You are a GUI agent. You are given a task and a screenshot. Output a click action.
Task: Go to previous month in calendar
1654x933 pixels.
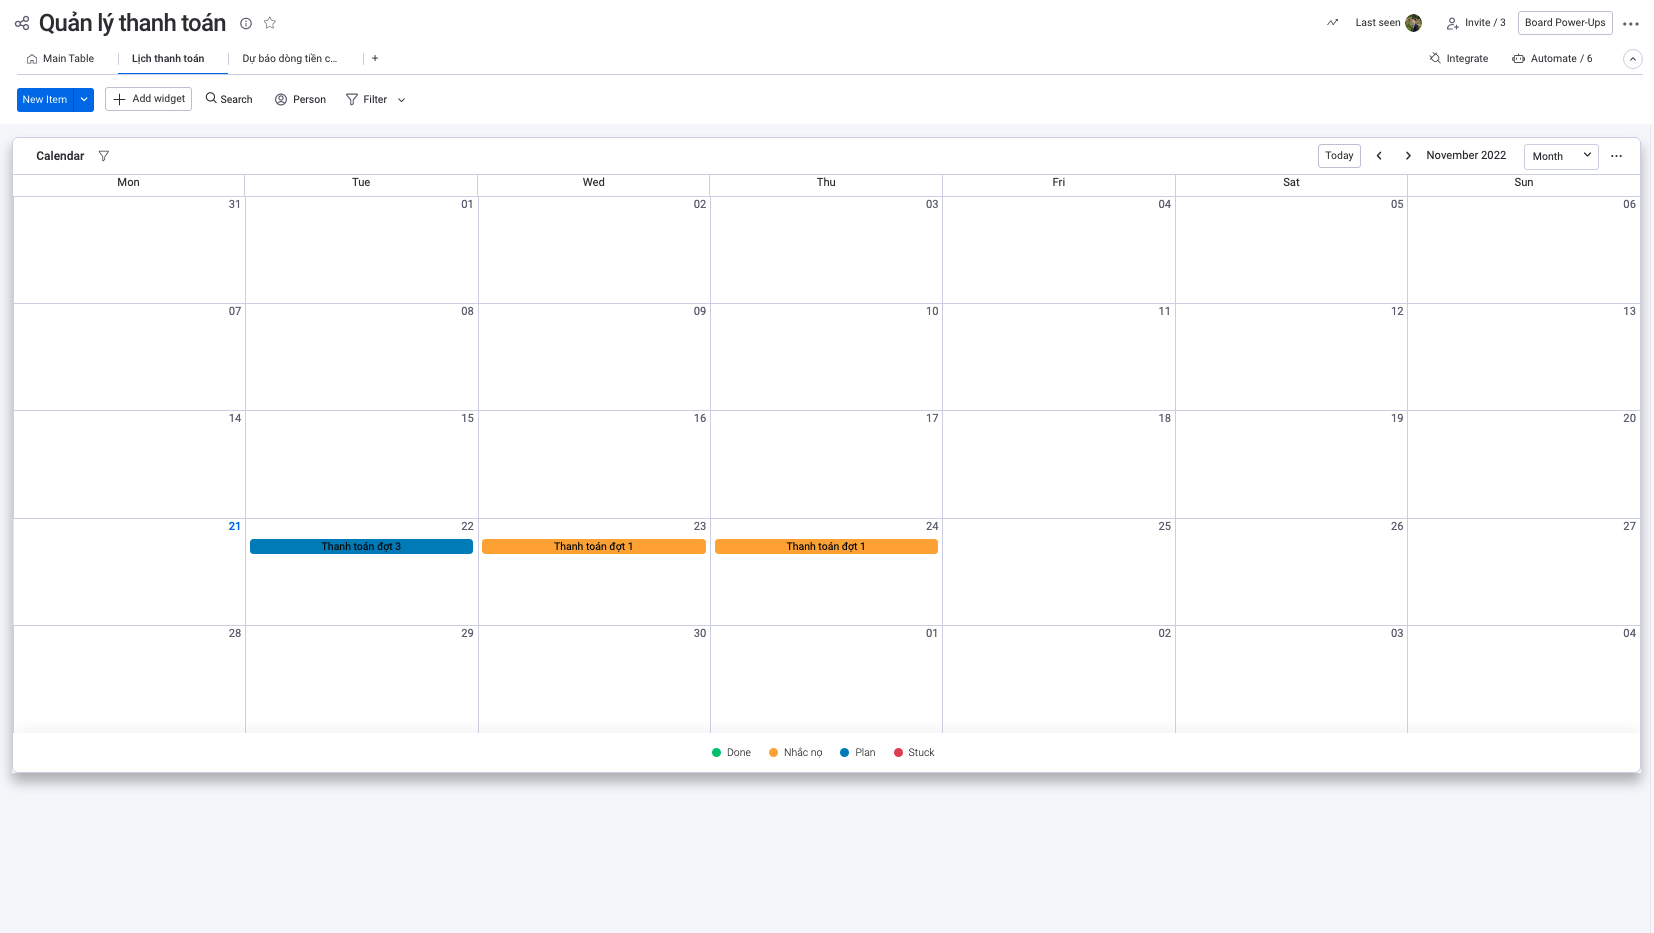point(1379,156)
